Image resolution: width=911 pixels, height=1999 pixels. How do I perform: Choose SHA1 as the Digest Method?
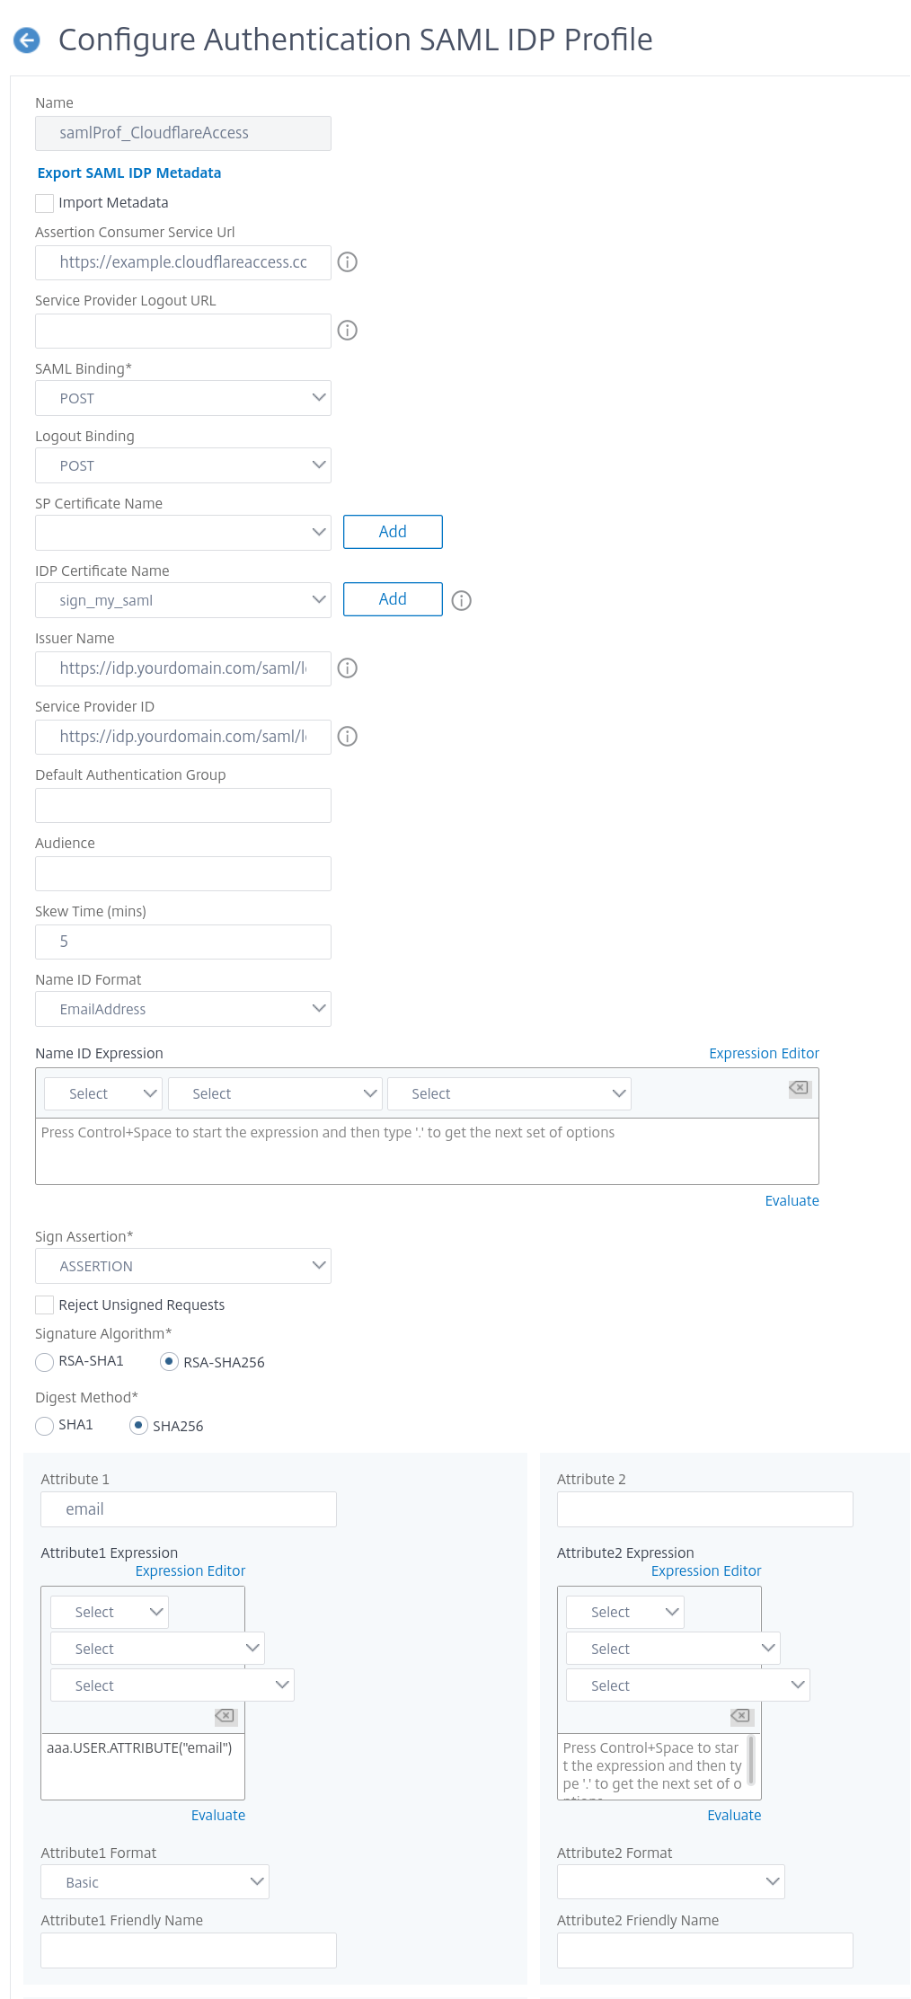tap(43, 1427)
